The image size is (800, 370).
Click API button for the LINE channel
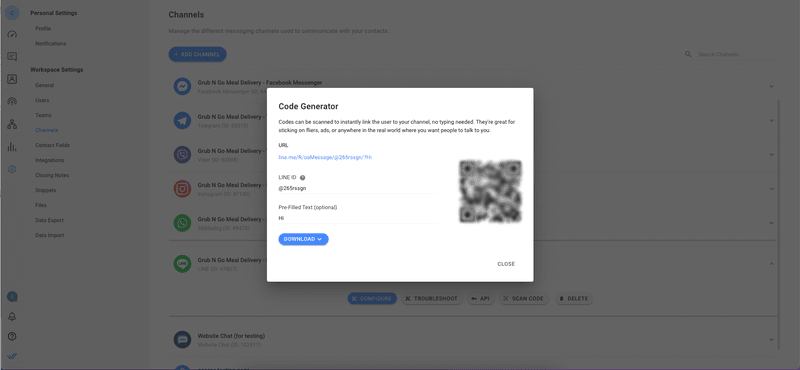coord(480,299)
